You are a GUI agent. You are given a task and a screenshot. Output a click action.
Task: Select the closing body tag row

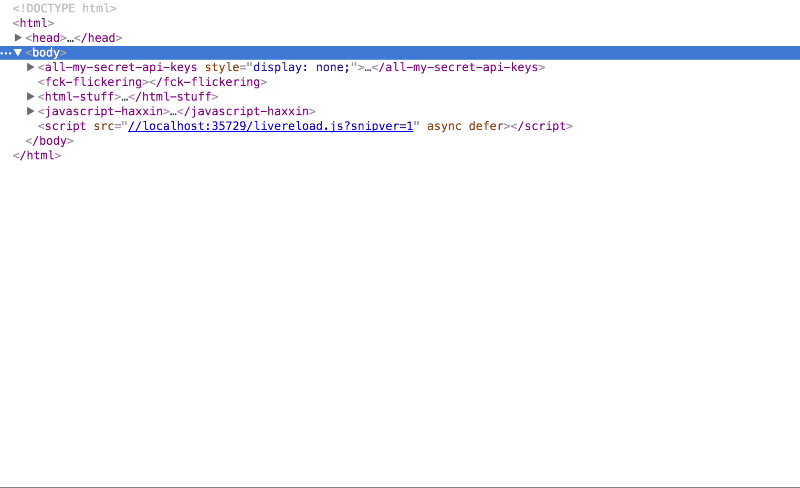coord(49,141)
